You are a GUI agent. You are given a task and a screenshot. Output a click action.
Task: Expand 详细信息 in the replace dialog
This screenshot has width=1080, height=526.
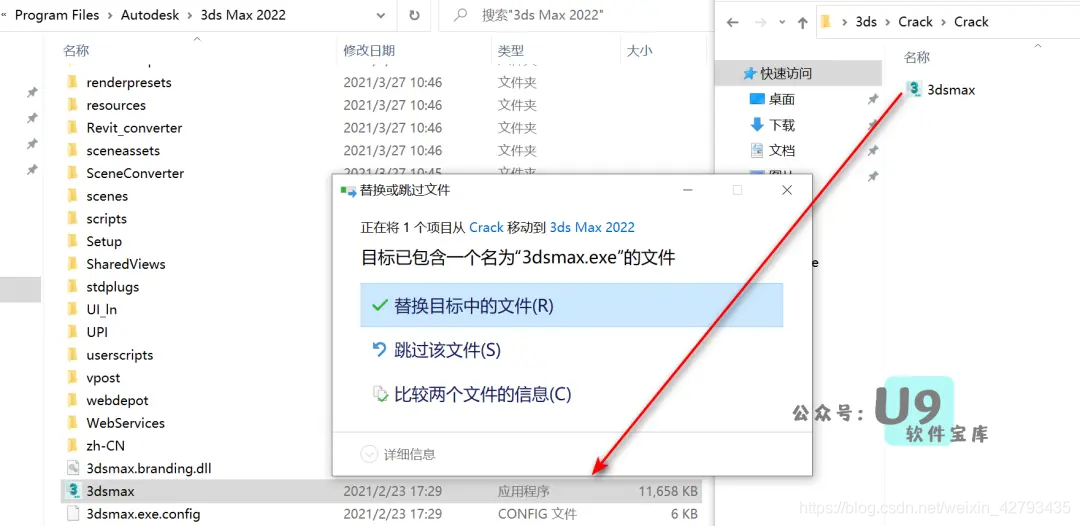pos(398,454)
